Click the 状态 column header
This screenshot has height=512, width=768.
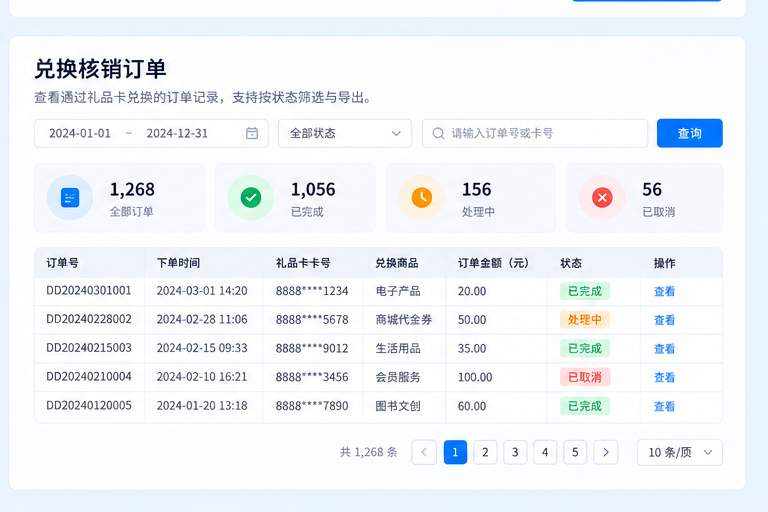click(571, 263)
